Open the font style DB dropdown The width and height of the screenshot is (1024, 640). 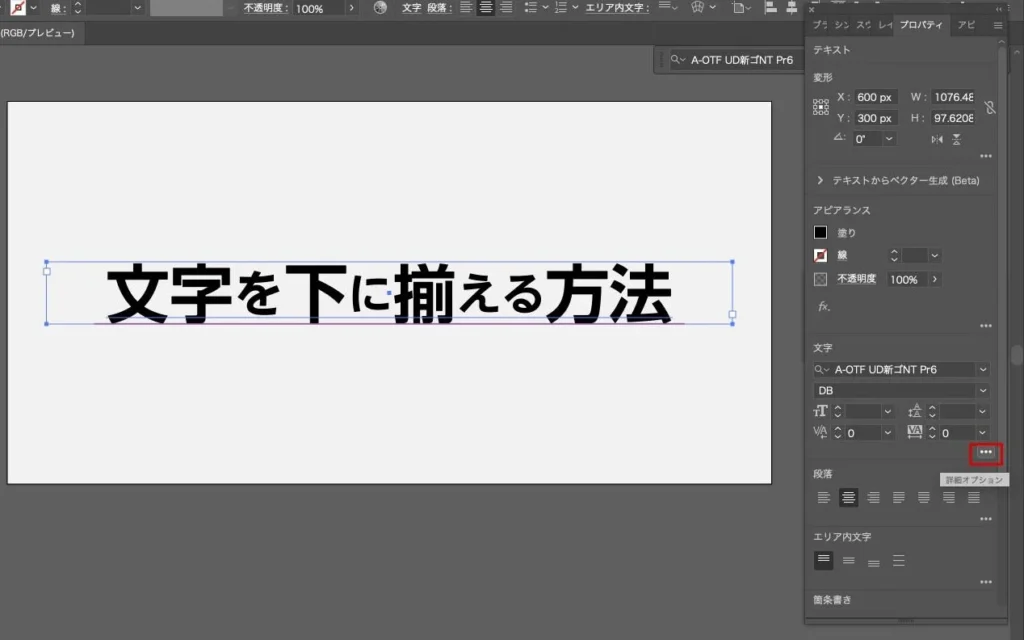click(983, 390)
